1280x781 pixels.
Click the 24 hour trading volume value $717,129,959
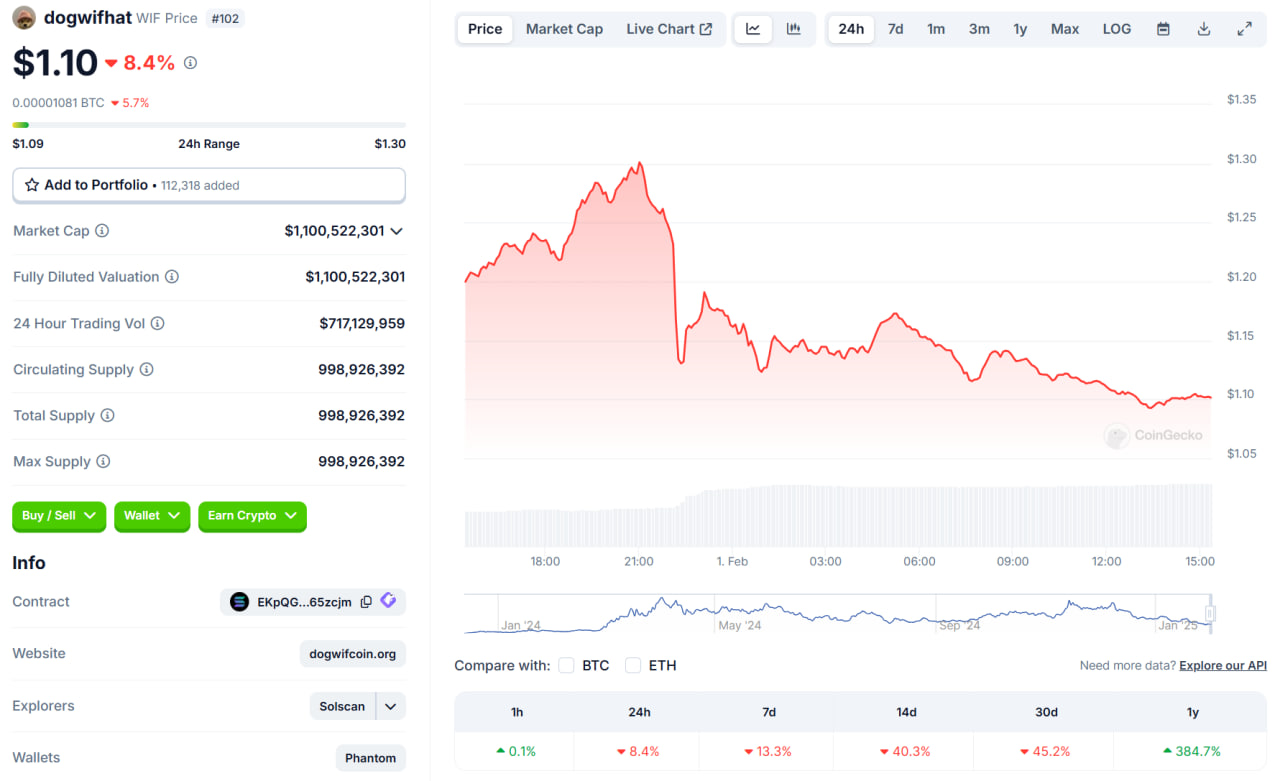(362, 323)
